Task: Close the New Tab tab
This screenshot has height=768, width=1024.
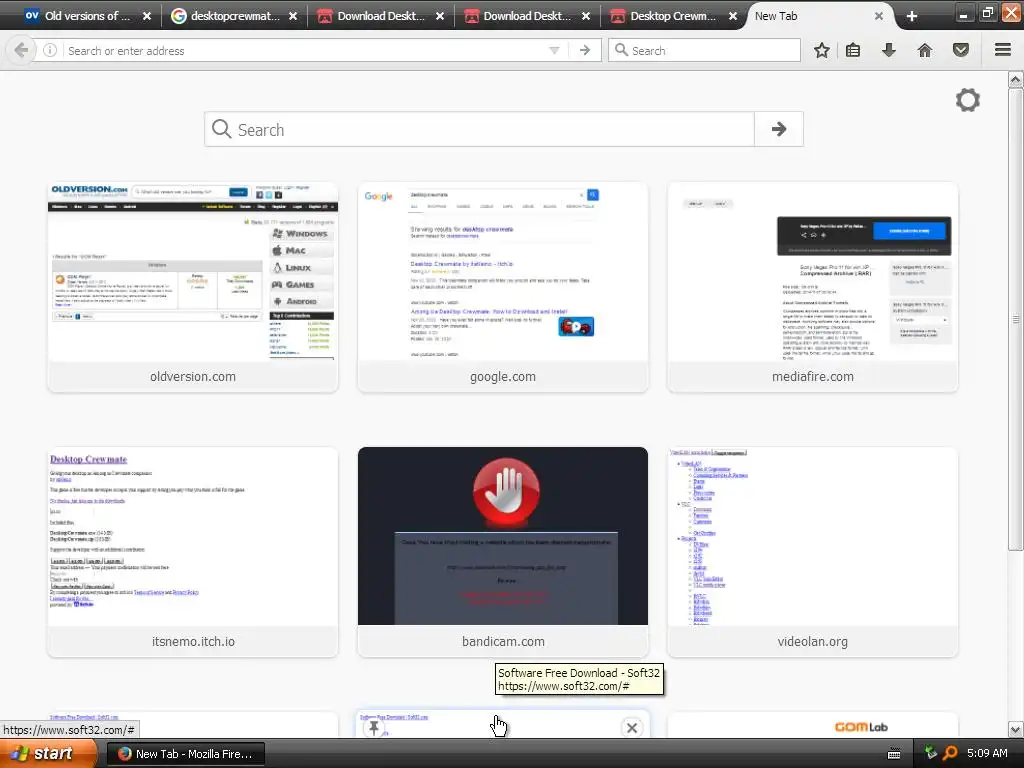Action: 879,16
